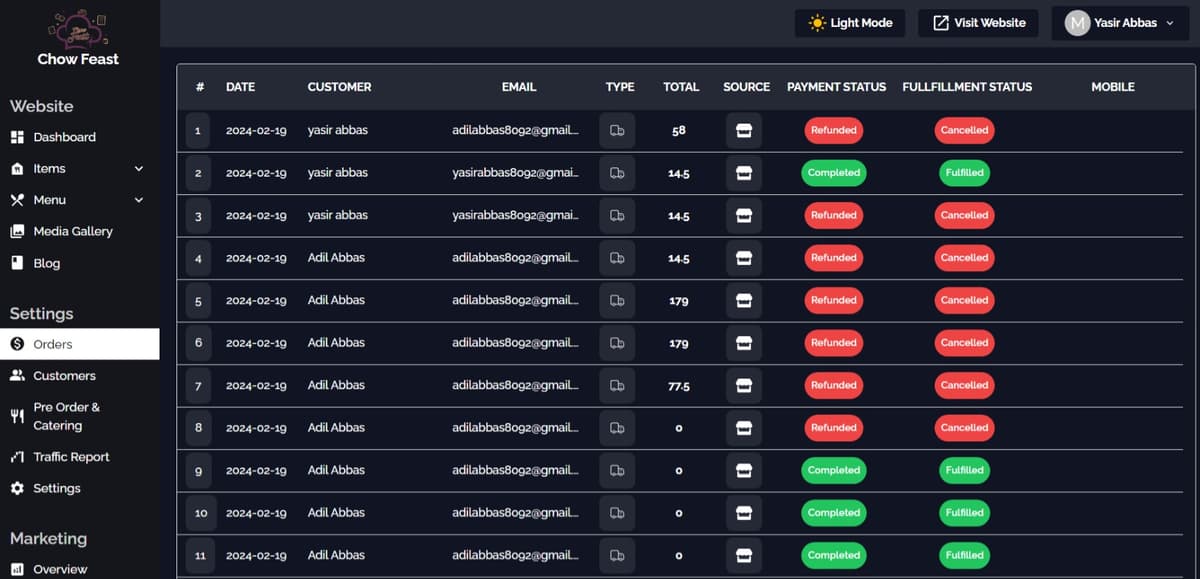Viewport: 1200px width, 579px height.
Task: Click the Refunded badge on order 1
Action: click(x=833, y=130)
